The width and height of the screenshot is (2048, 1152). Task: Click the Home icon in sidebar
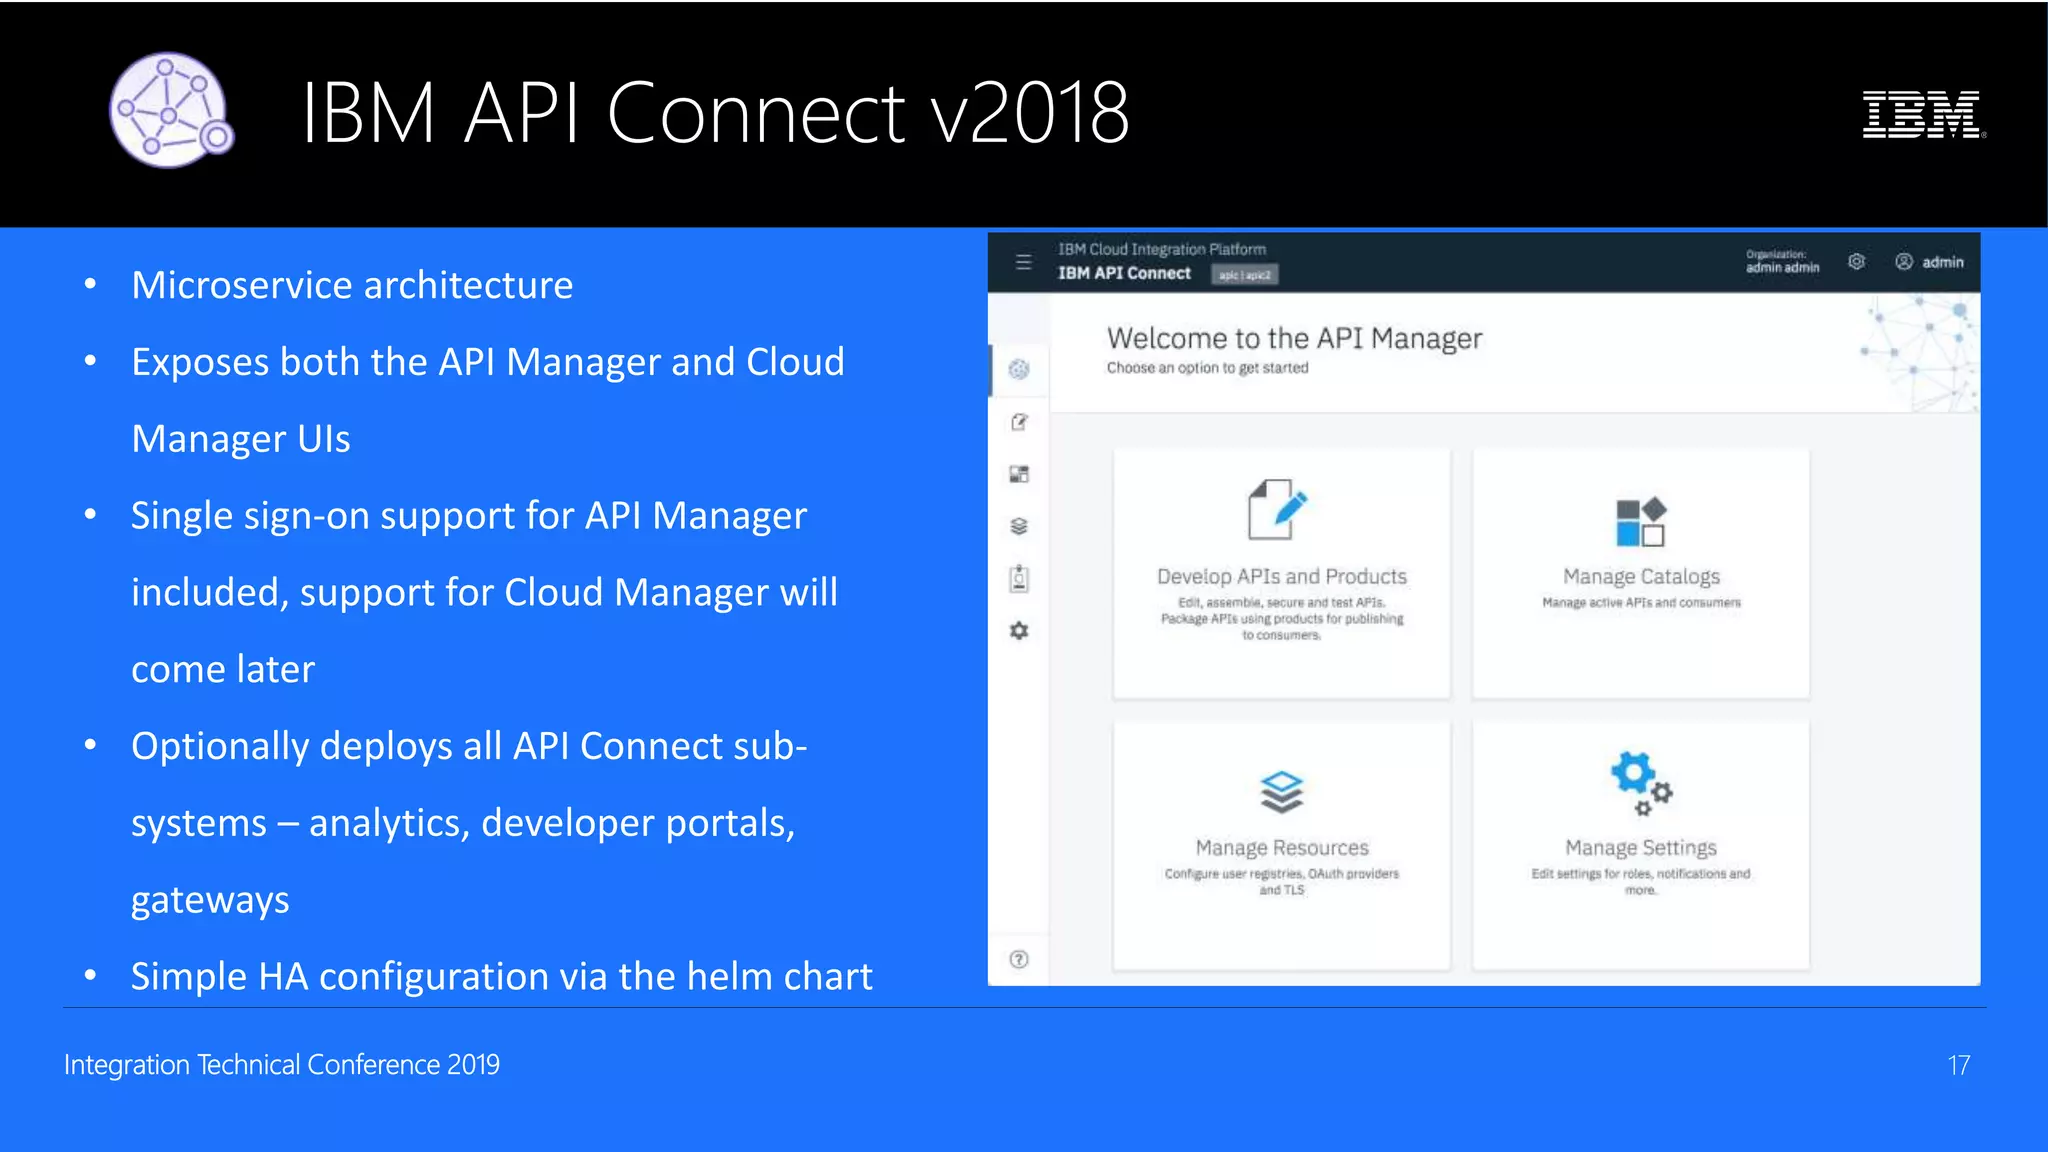(x=1019, y=370)
